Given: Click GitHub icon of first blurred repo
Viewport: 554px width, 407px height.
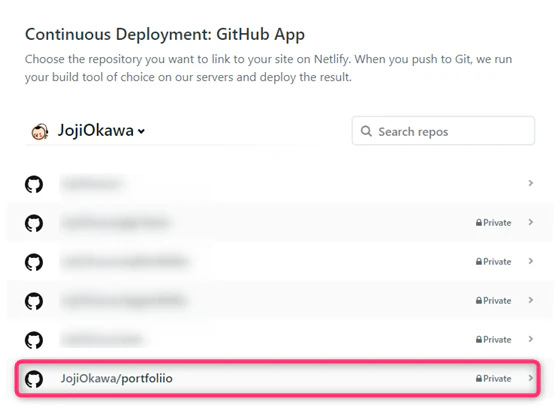Looking at the screenshot, I should point(34,184).
